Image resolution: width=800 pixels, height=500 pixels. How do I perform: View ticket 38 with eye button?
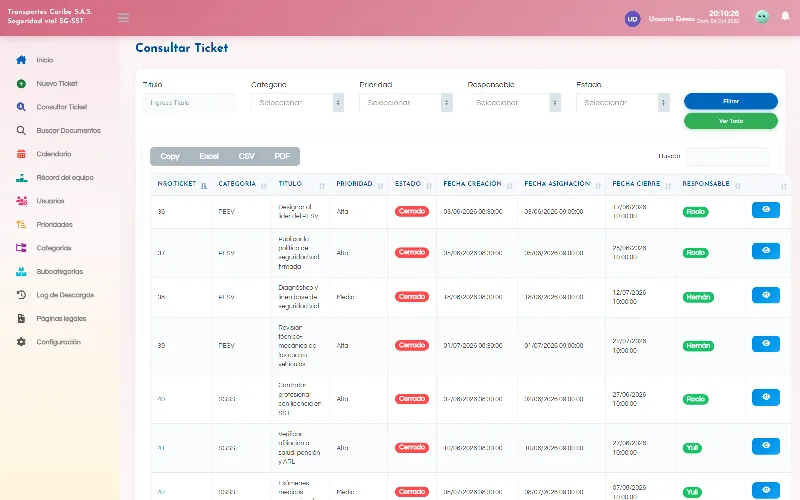766,295
